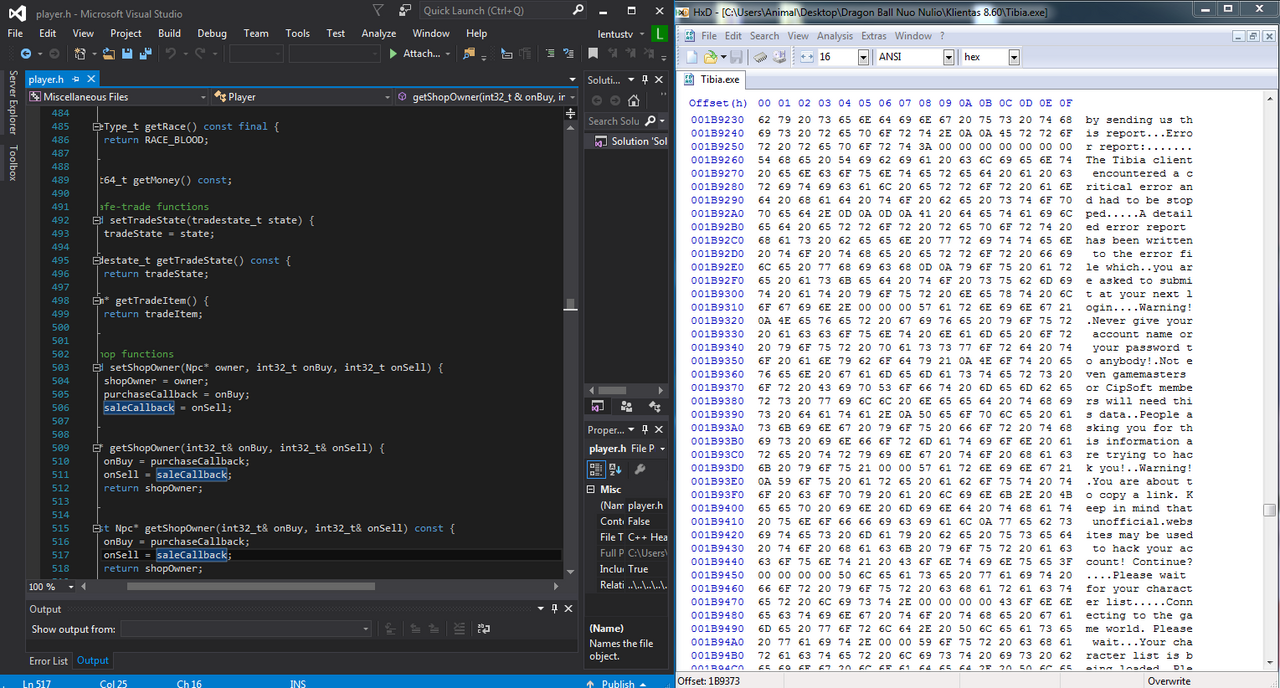Click the editor vertical scrollbar thumb
1280x688 pixels.
point(570,305)
